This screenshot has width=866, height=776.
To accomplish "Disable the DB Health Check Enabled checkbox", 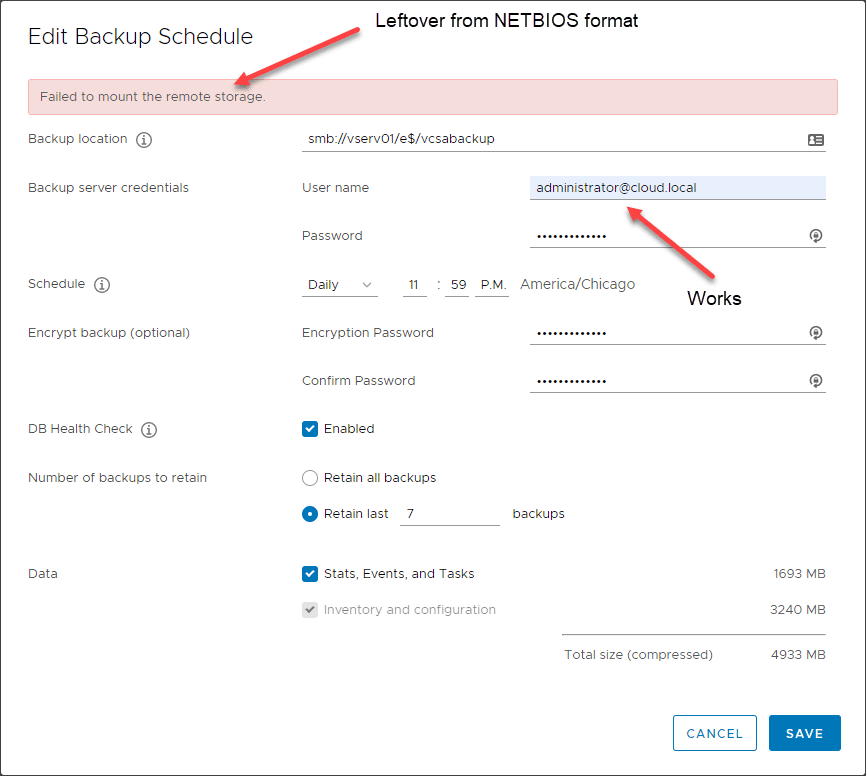I will 310,428.
